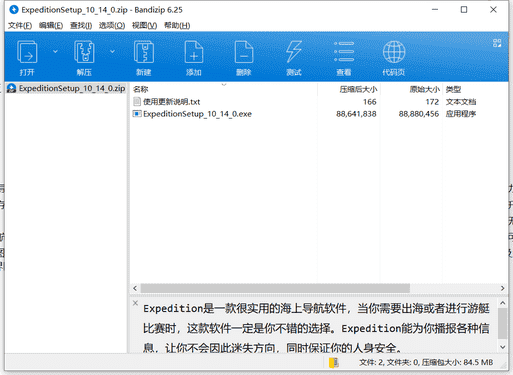Viewport: 513px width, 375px height.
Task: Minimize the Bandizip window
Action: tap(435, 10)
